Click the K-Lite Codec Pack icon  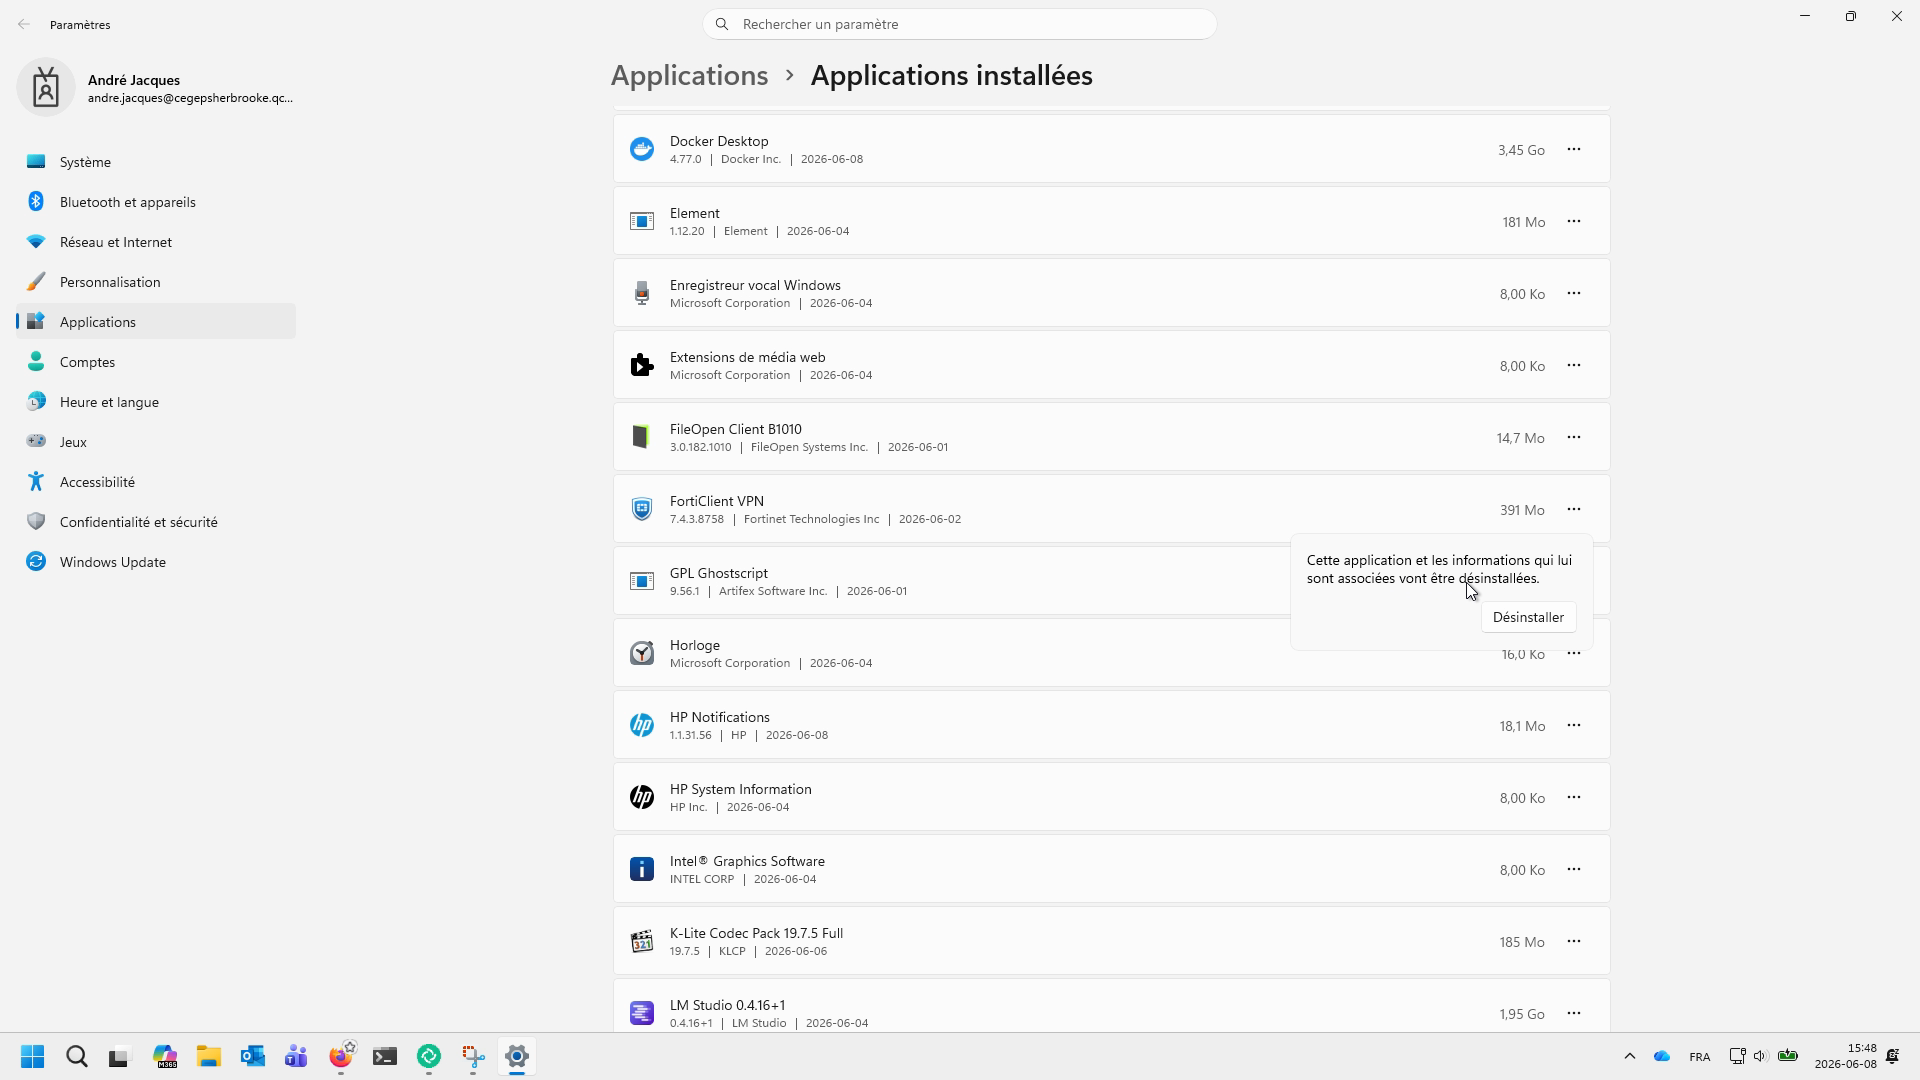pos(642,941)
